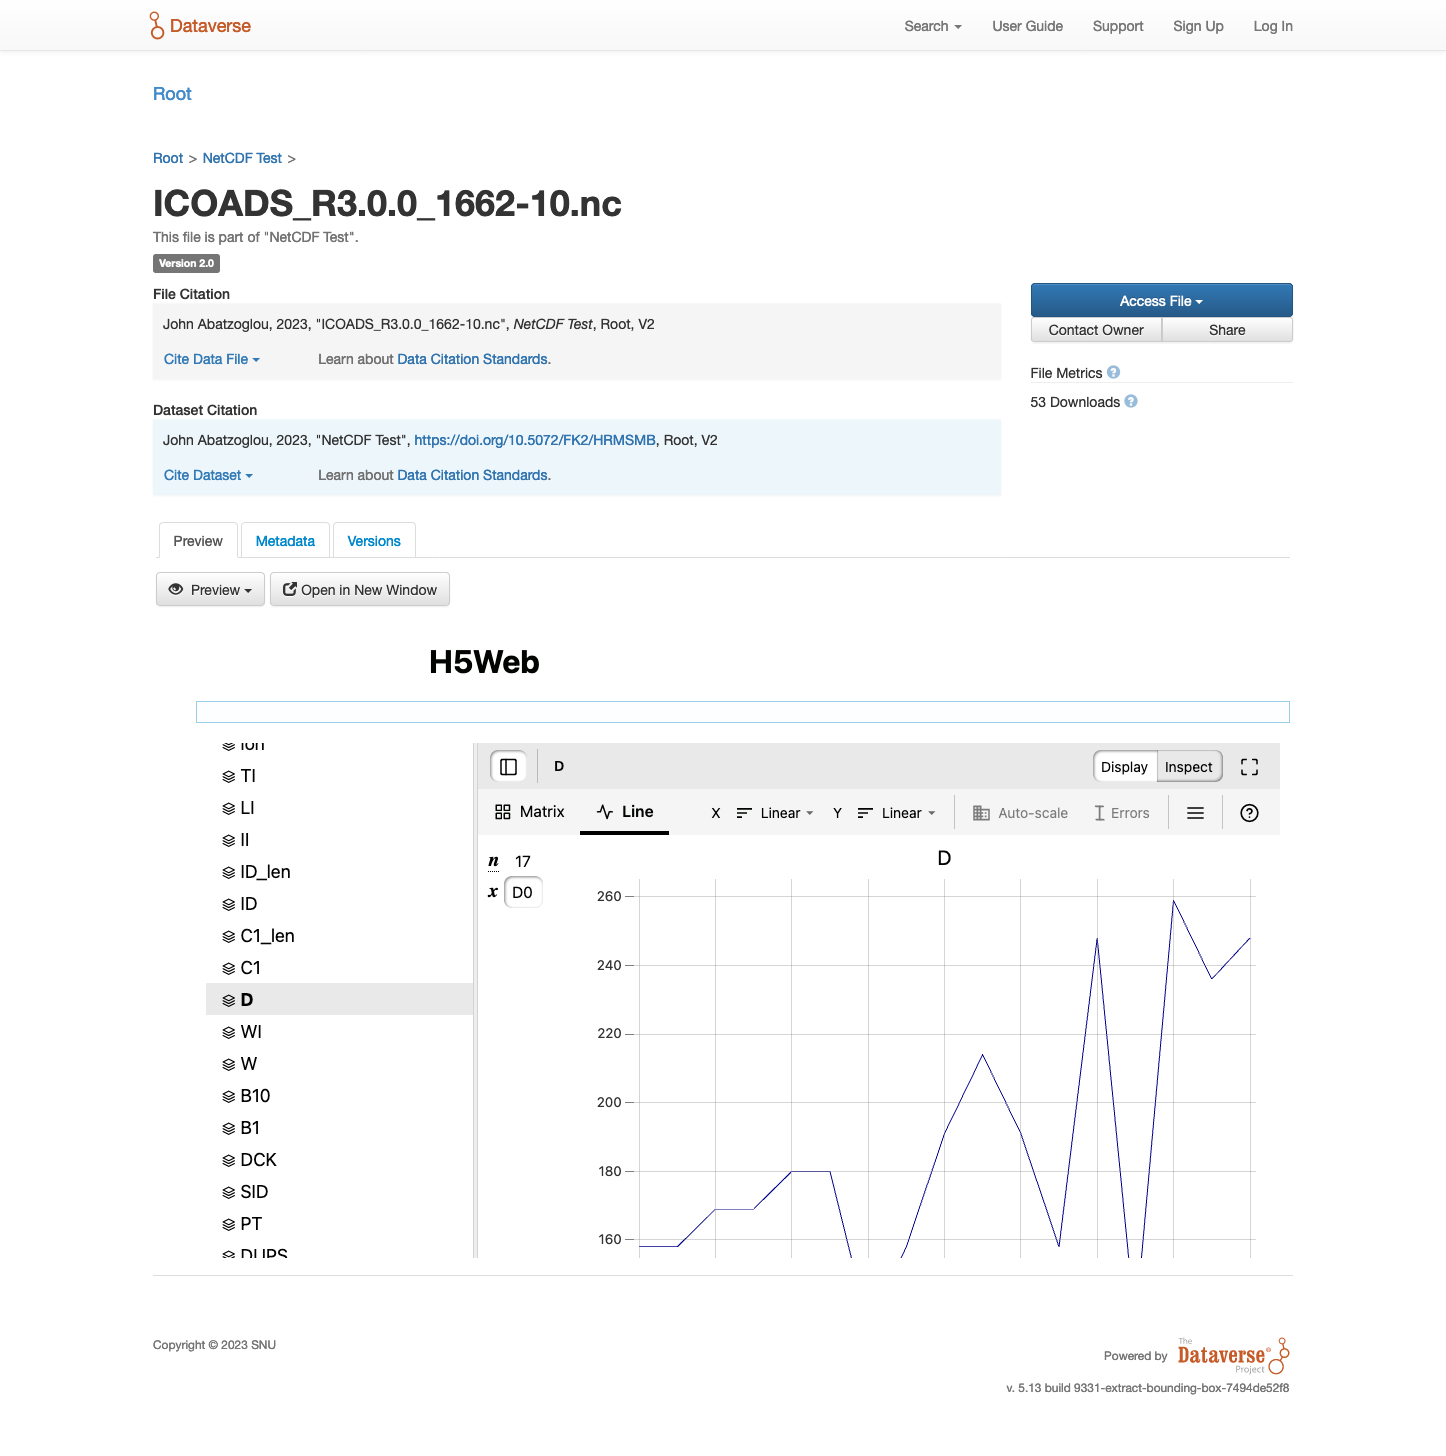Switch to Inspect mode
Screen dimensions: 1446x1456
coord(1188,767)
